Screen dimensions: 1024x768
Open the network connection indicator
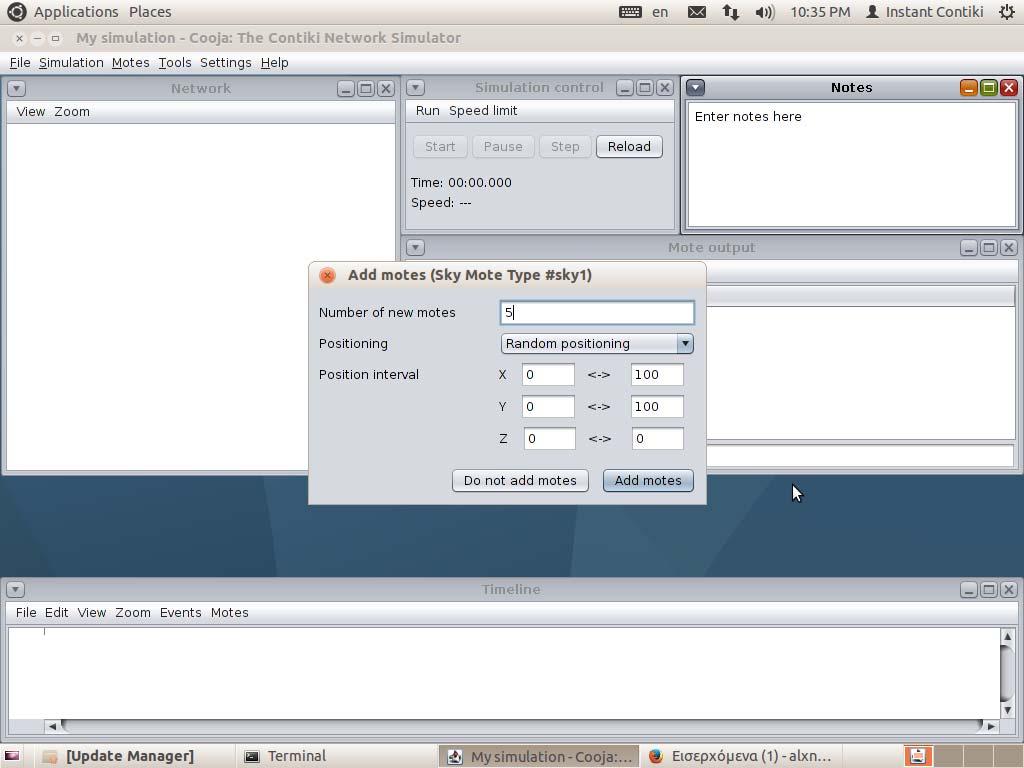[x=730, y=12]
